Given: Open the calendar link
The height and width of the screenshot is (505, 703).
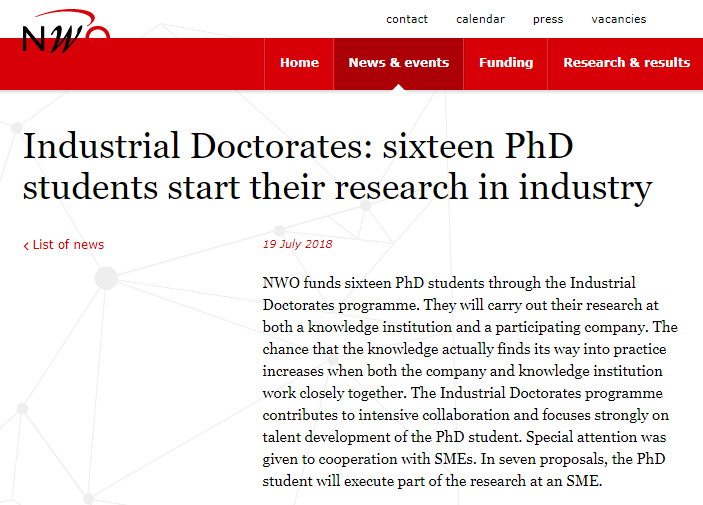Looking at the screenshot, I should [x=480, y=19].
